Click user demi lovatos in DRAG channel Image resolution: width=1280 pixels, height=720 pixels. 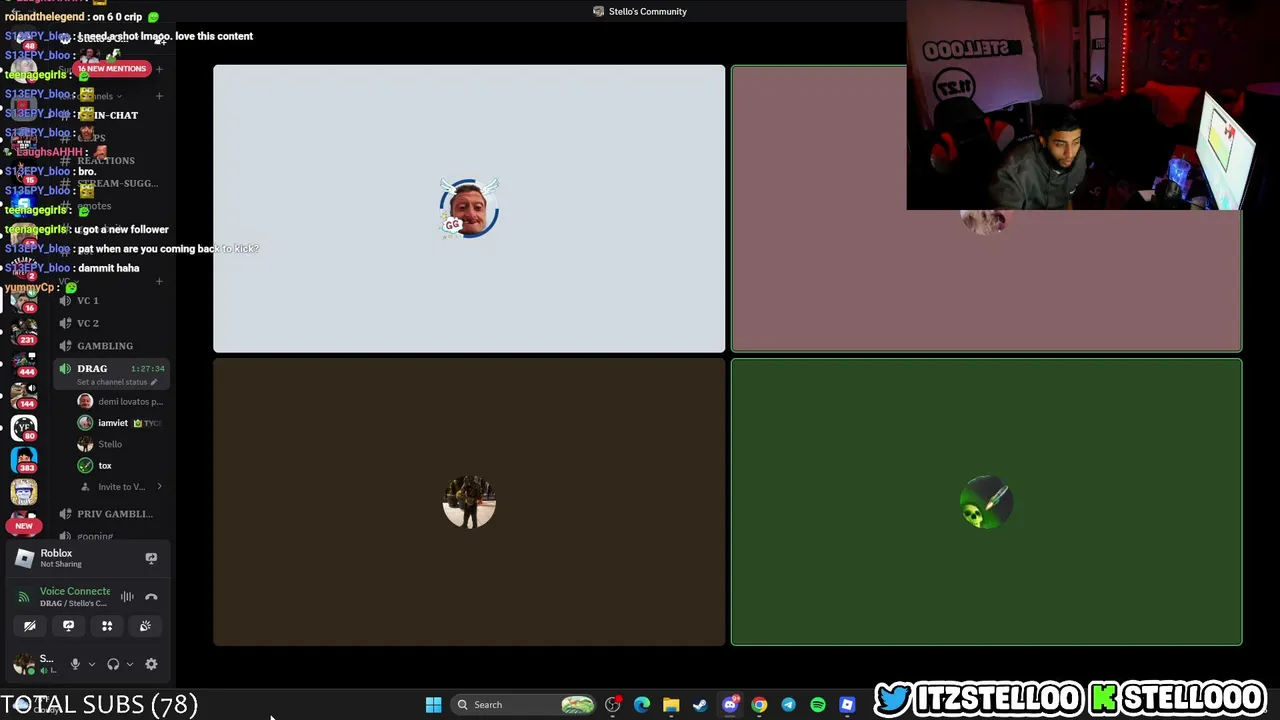(x=120, y=401)
